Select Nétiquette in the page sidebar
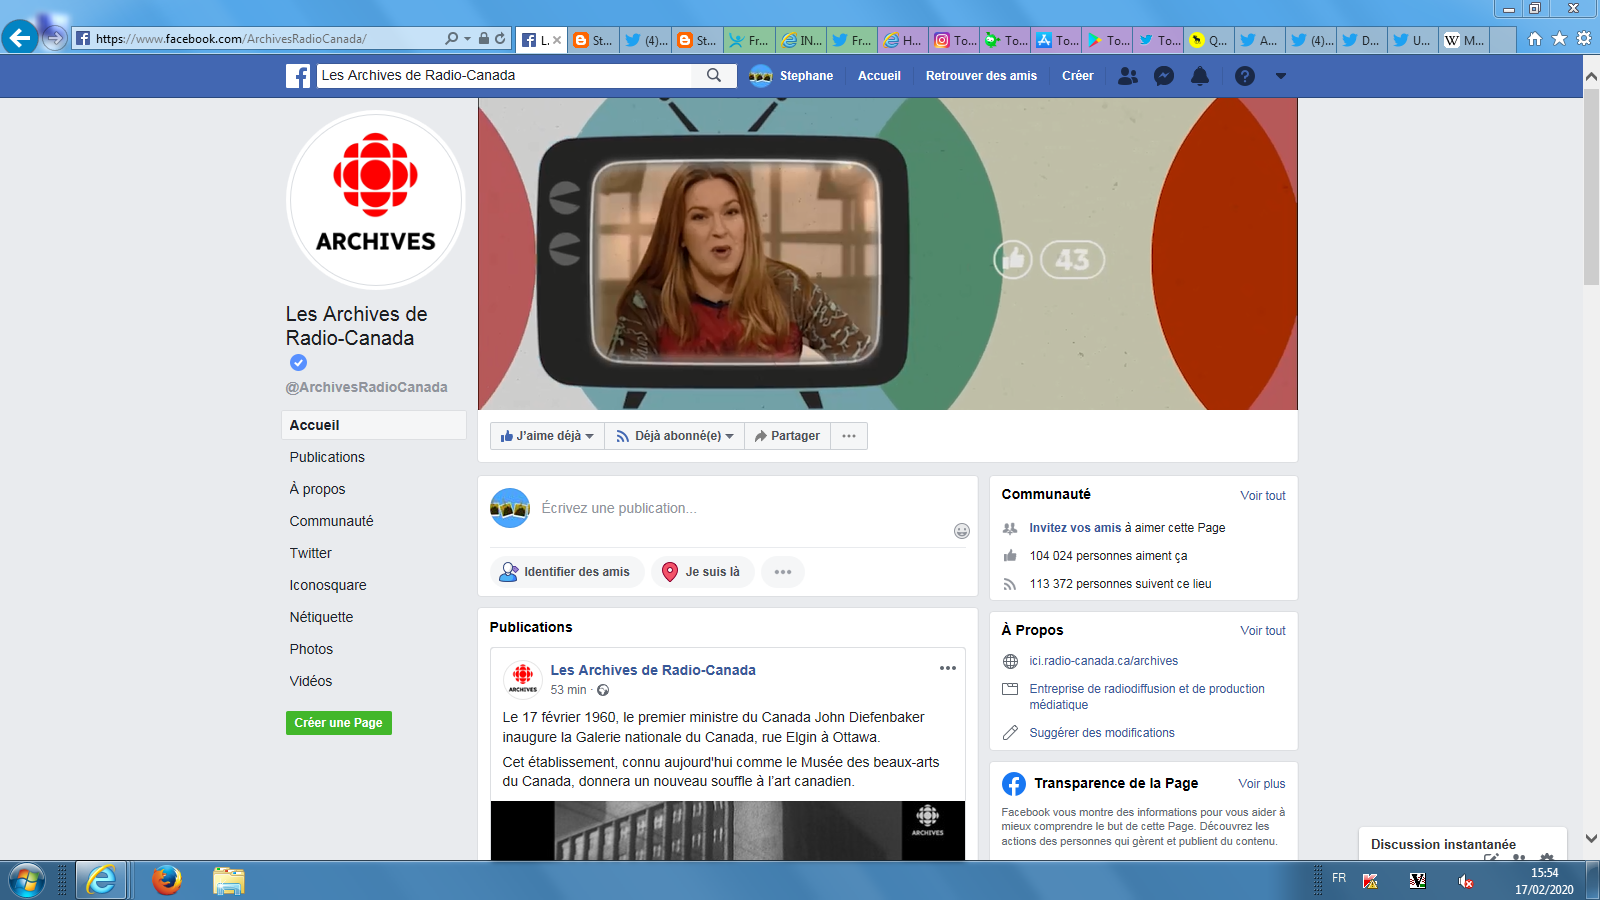The image size is (1600, 900). click(321, 617)
